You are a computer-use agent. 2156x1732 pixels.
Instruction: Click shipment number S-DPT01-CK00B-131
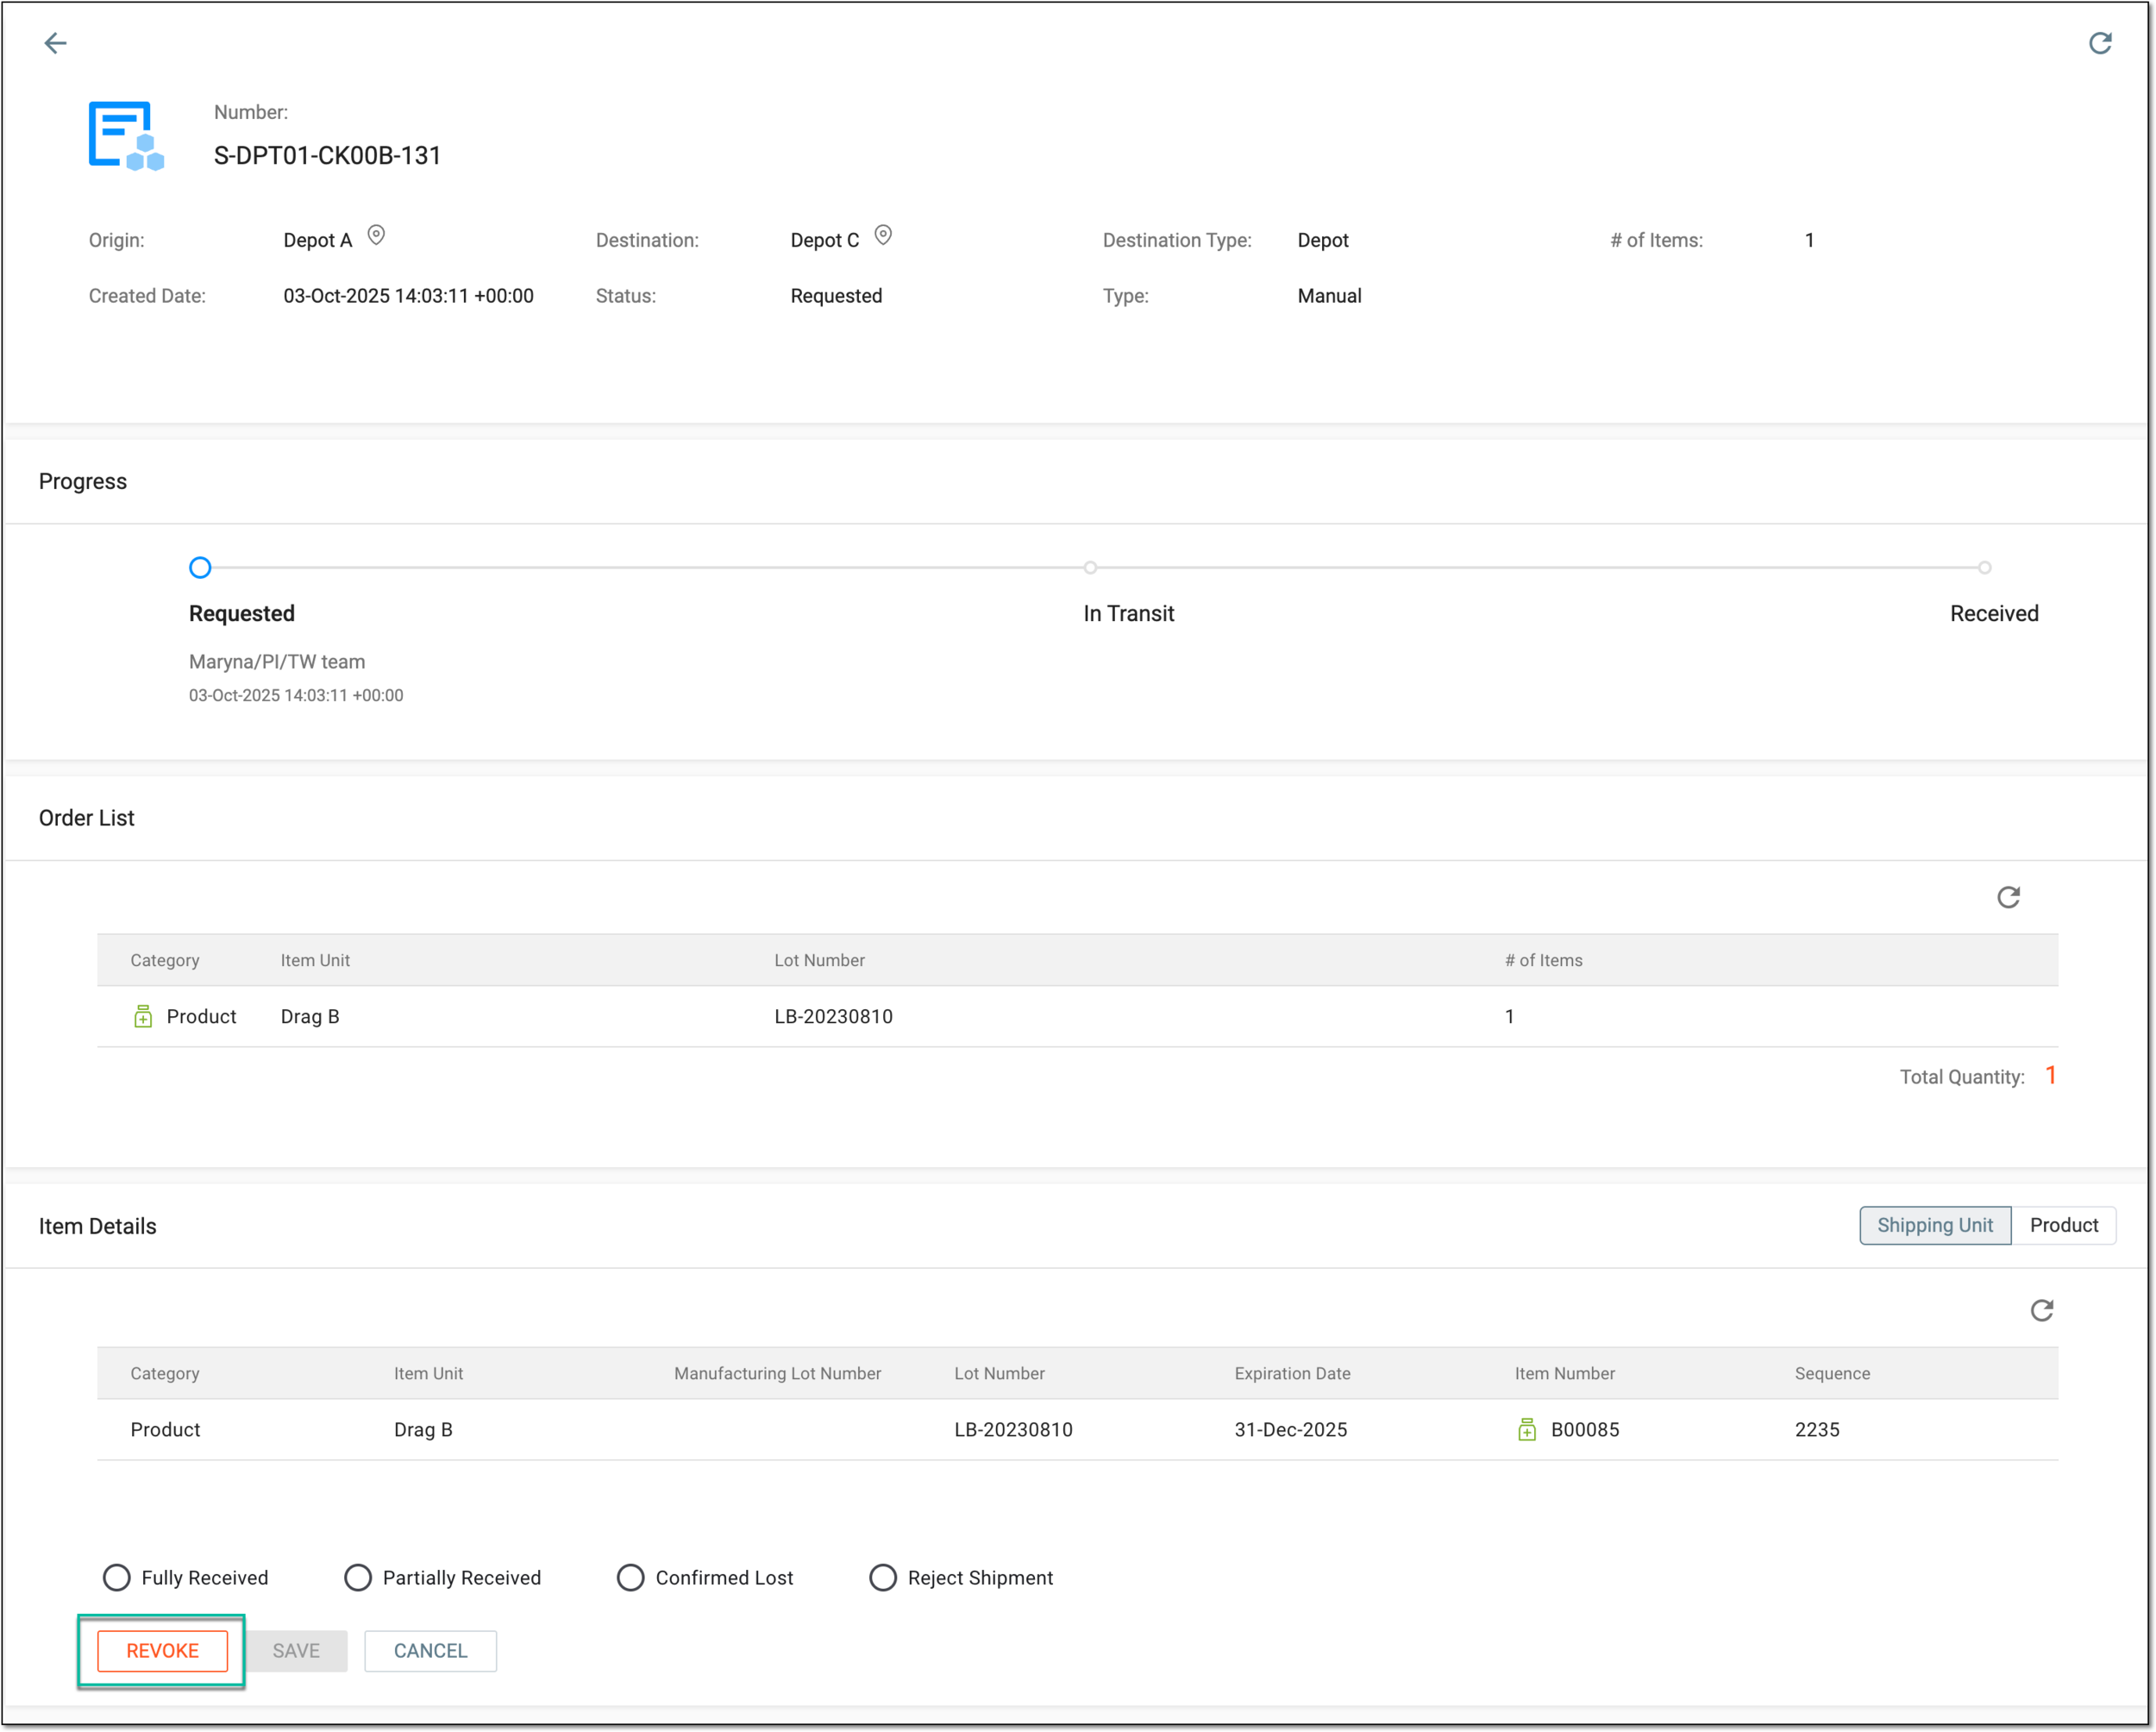pos(327,156)
